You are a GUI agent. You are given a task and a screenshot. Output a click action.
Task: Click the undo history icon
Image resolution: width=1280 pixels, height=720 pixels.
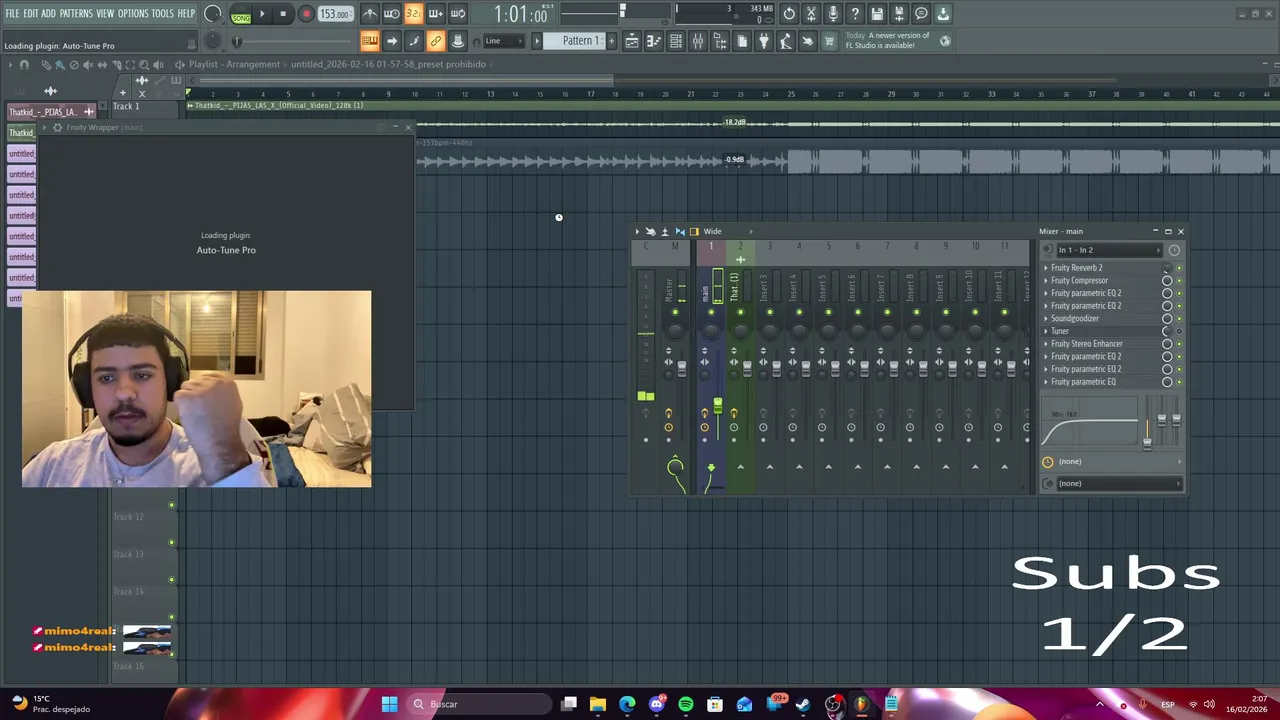click(x=789, y=13)
